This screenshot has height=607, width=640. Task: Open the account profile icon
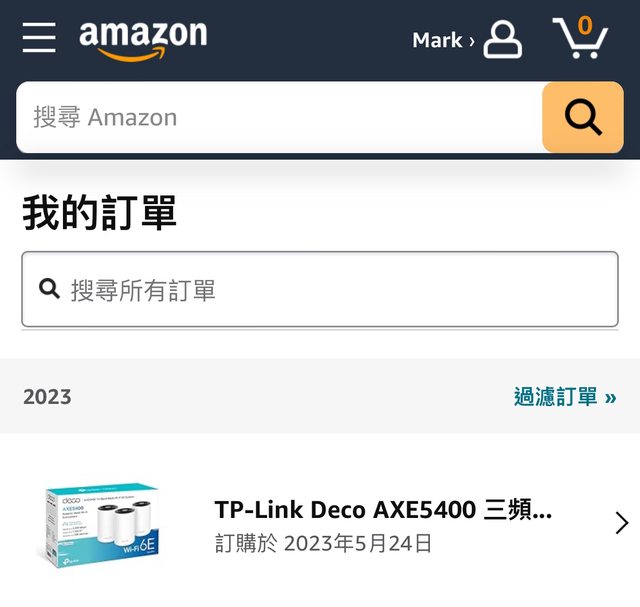(502, 39)
